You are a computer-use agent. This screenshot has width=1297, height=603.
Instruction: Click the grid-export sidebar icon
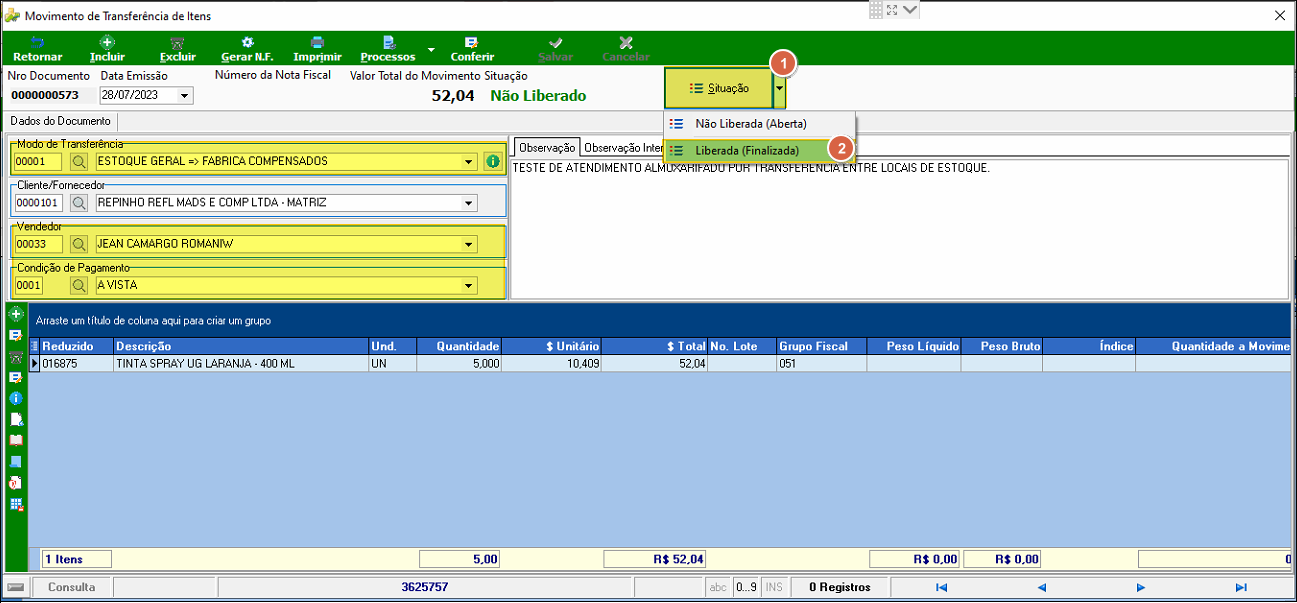15,503
